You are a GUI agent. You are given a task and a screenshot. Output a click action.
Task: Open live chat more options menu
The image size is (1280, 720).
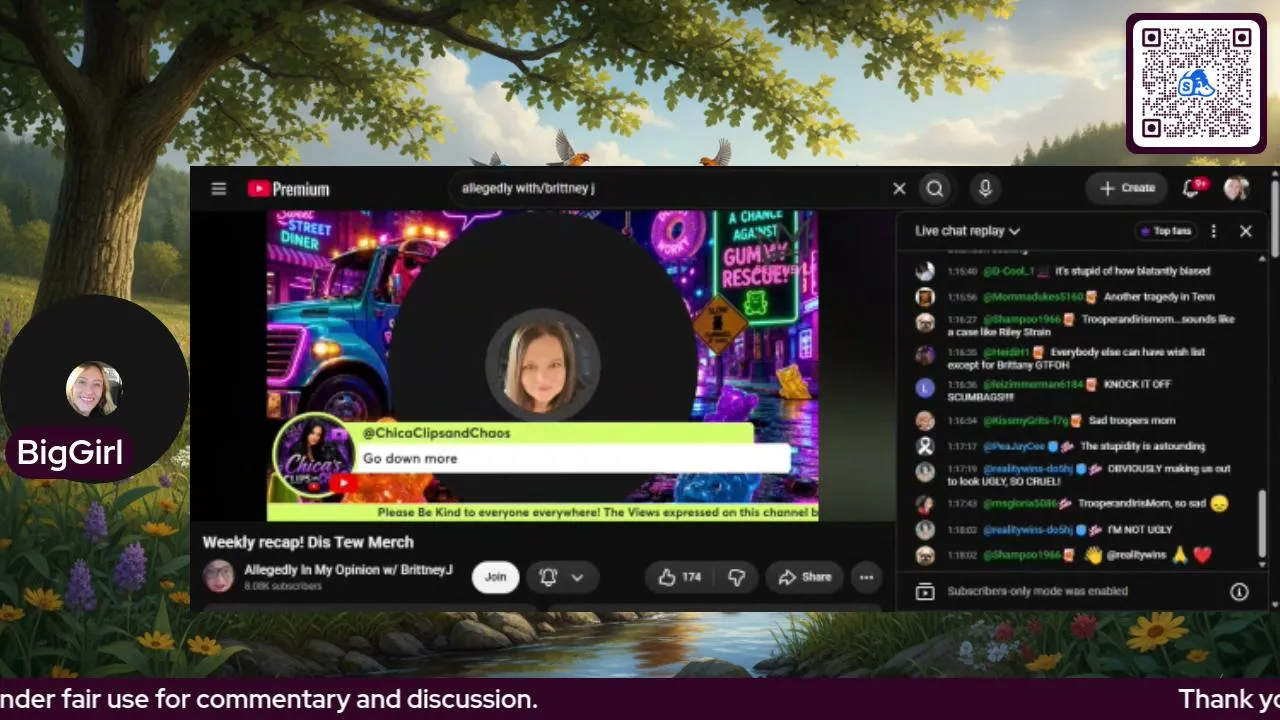1214,231
